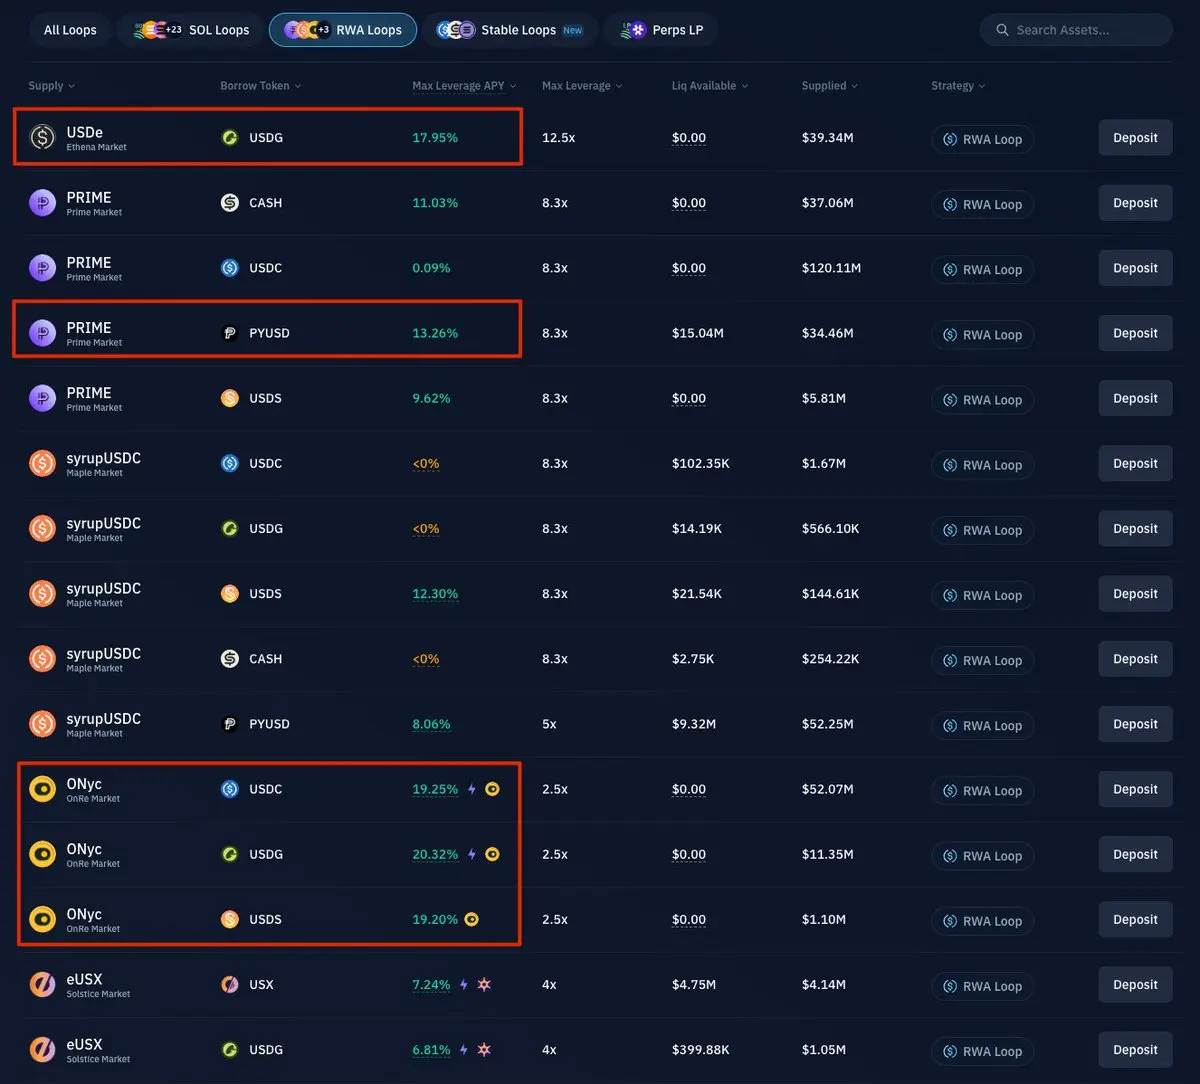Sort by the Borrow Token column header
Screen dimensions: 1200x1084
coord(260,86)
